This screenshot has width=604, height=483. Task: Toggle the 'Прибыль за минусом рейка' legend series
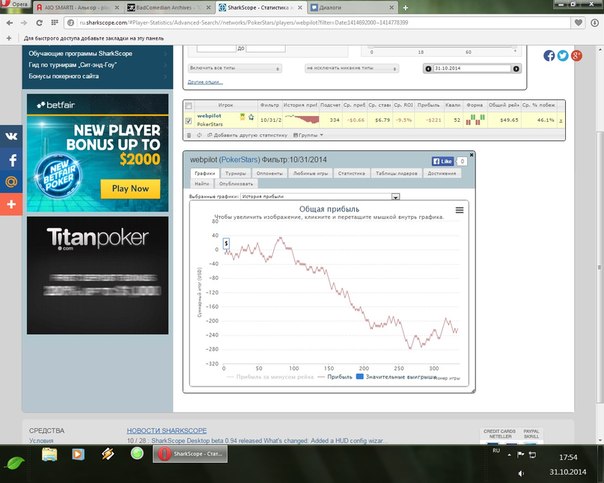point(270,377)
